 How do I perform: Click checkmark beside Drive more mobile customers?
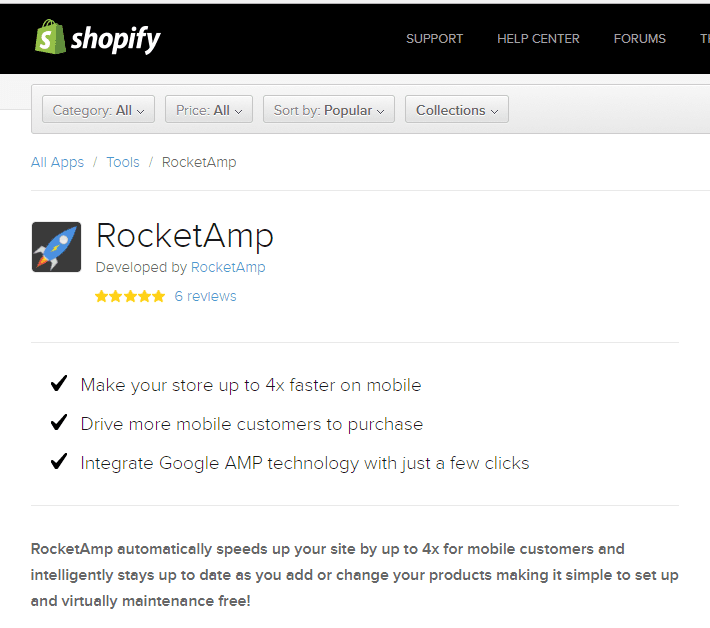[x=59, y=423]
